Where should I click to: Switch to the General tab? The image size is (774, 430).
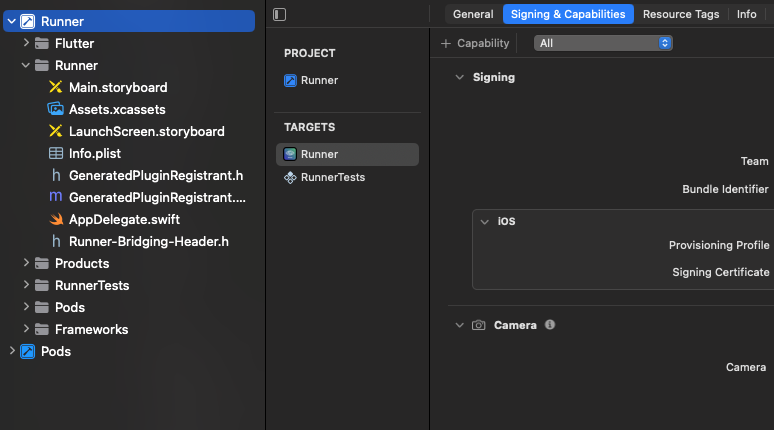(x=473, y=14)
